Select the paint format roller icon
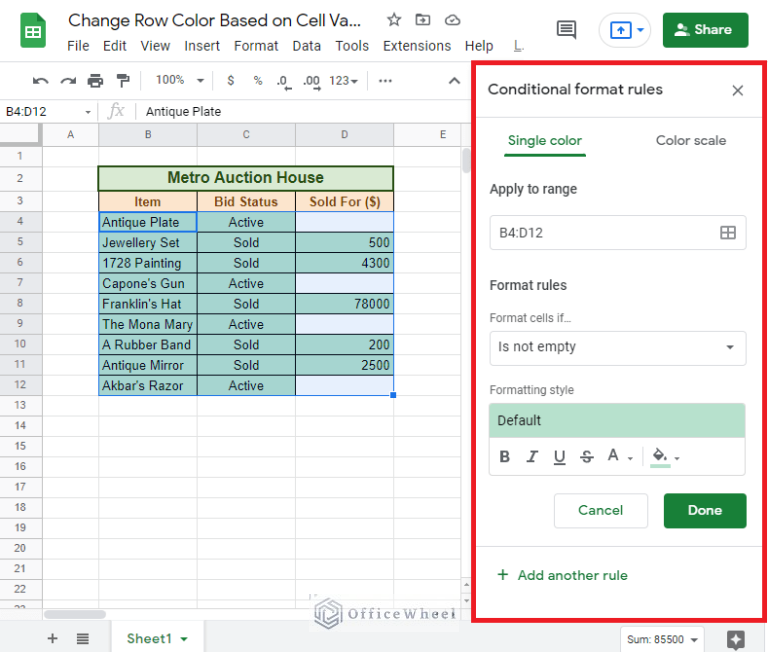This screenshot has width=768, height=652. click(x=122, y=81)
